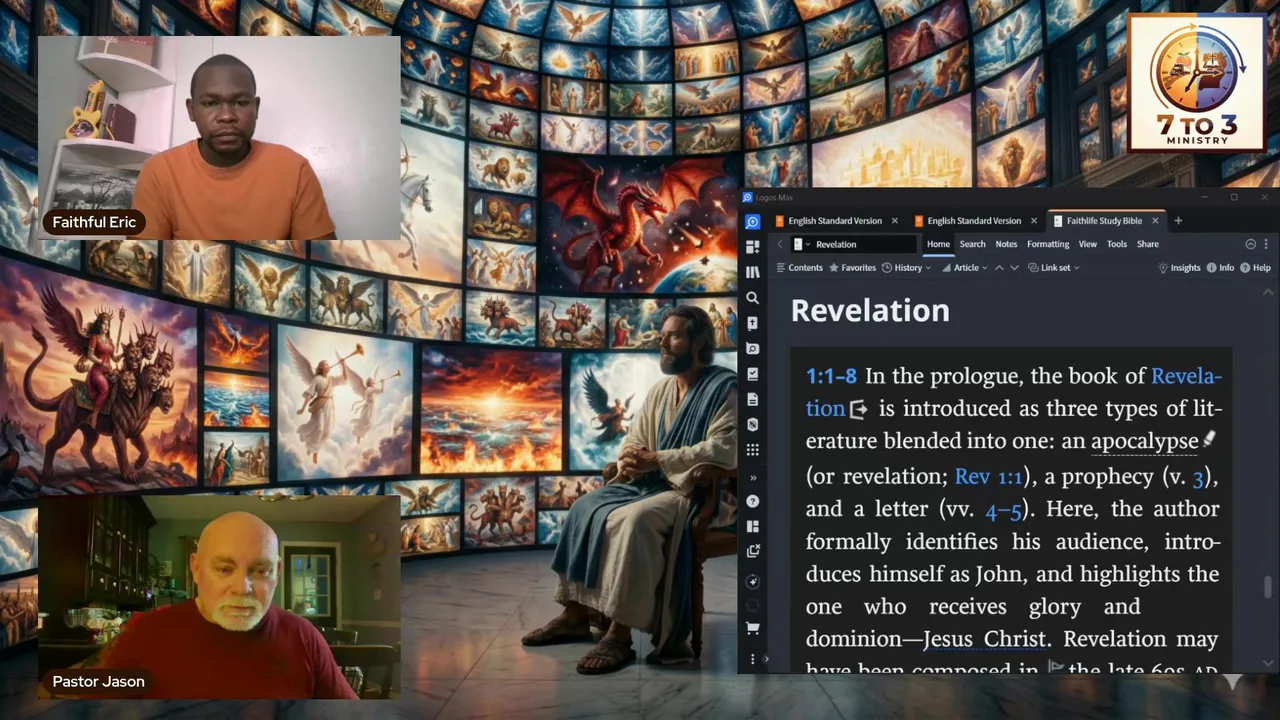Open the Share ribbon tab
Viewport: 1280px width, 720px height.
pos(1148,244)
